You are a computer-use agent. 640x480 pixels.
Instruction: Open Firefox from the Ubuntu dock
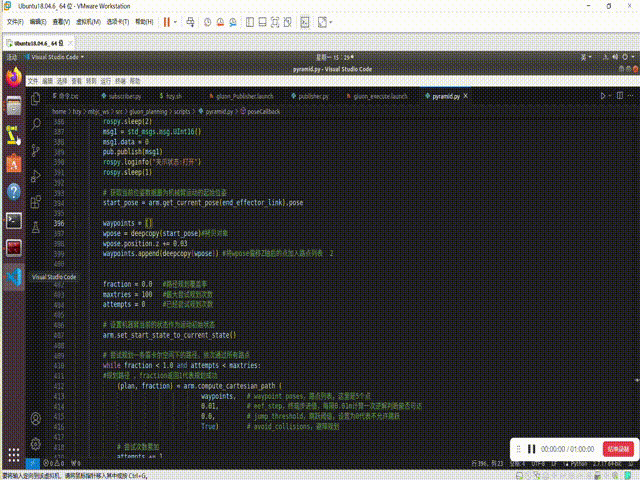[x=14, y=77]
